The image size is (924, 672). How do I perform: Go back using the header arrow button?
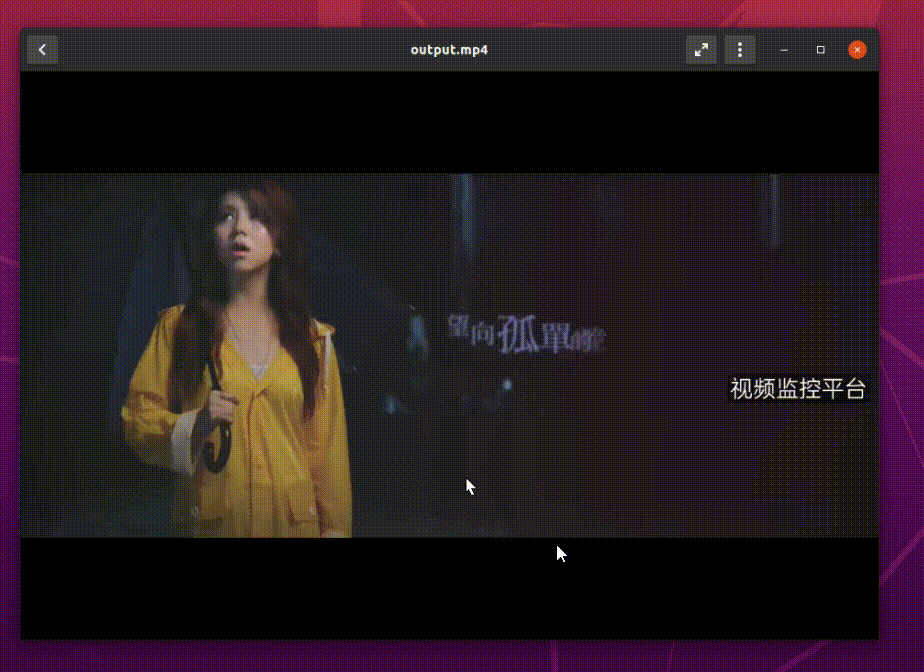pos(42,50)
